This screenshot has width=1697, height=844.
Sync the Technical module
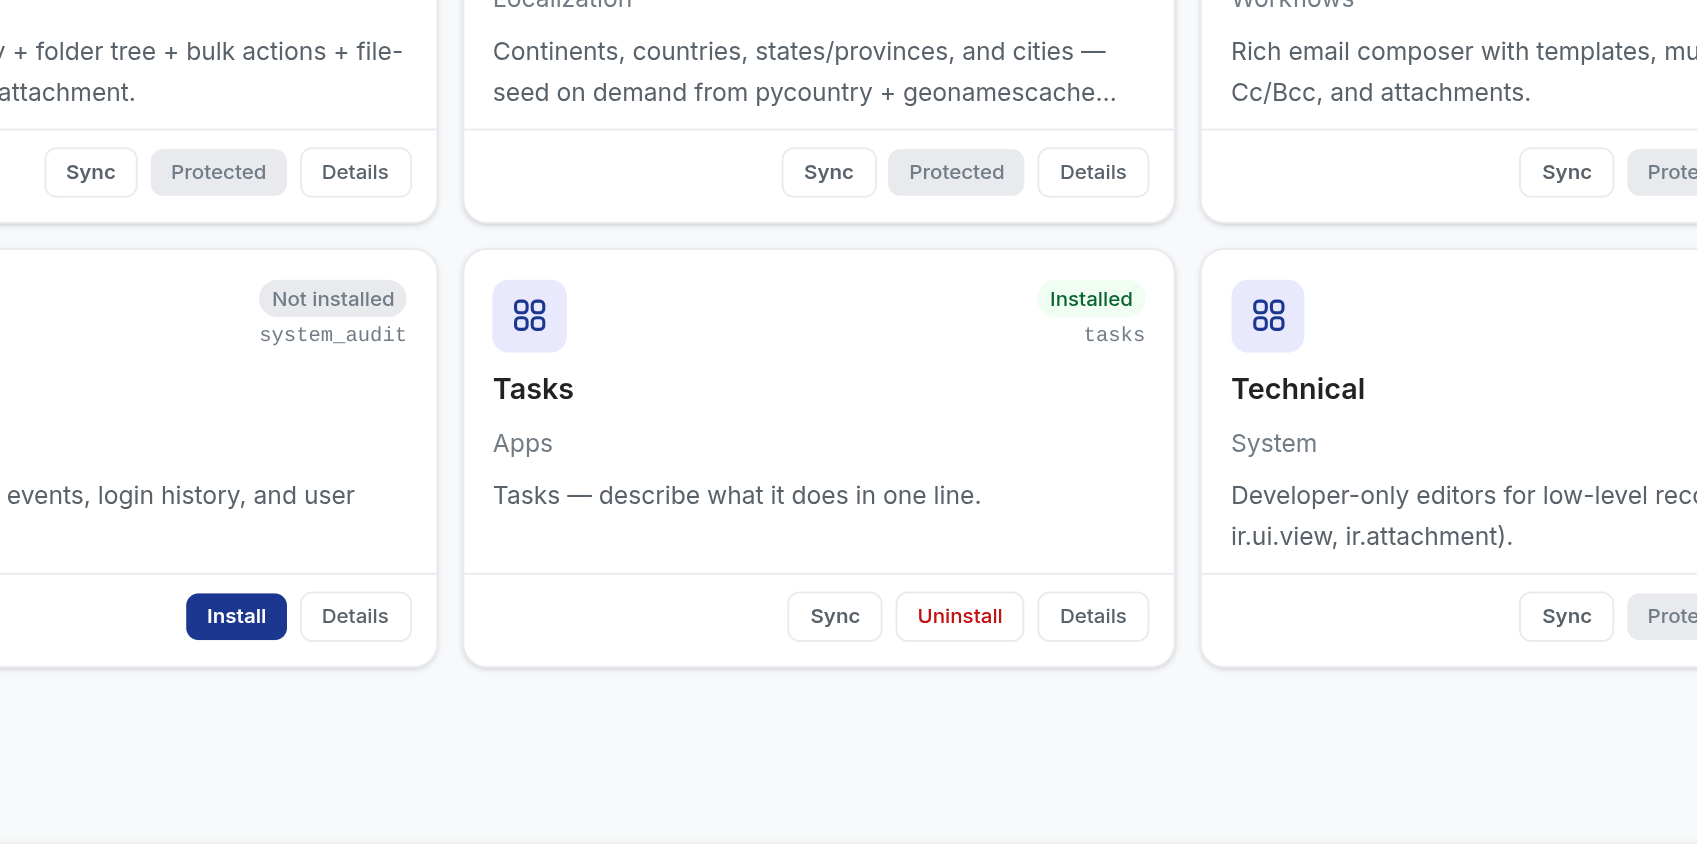1566,616
